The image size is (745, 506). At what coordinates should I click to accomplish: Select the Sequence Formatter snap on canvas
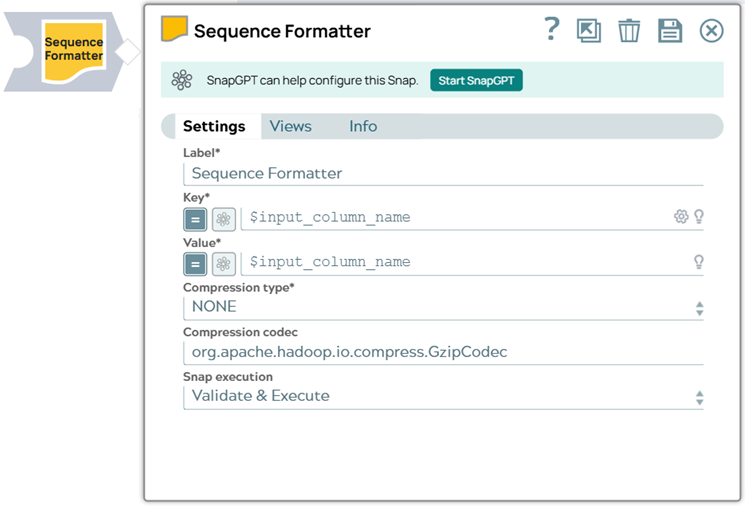tap(73, 51)
